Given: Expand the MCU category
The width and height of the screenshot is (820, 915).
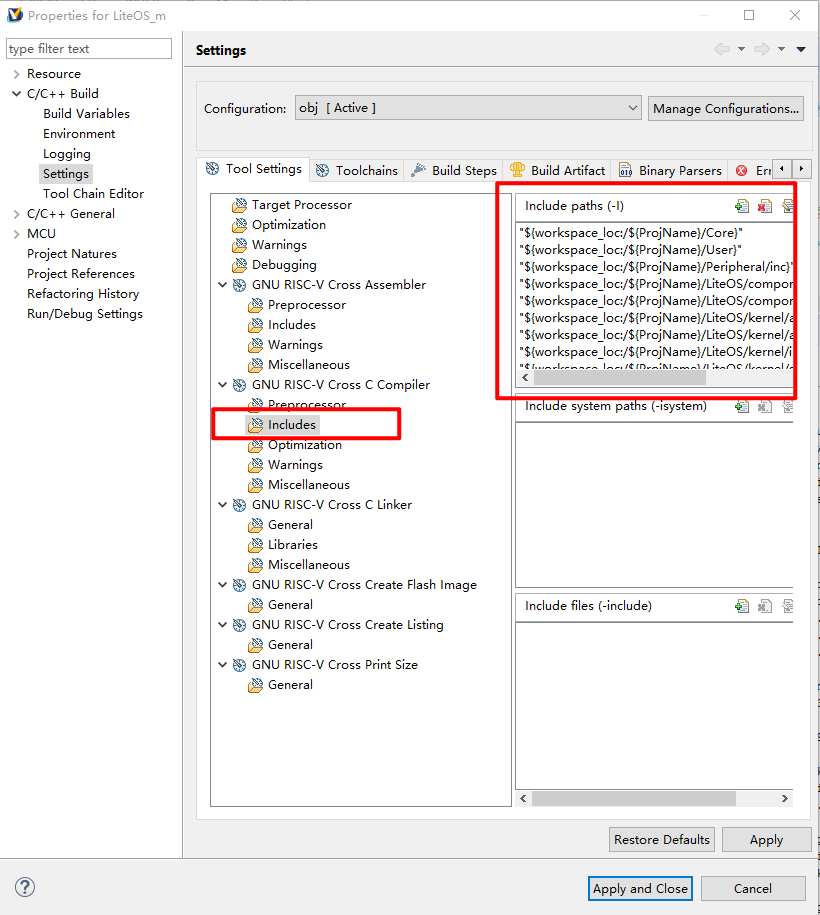Looking at the screenshot, I should (x=16, y=234).
